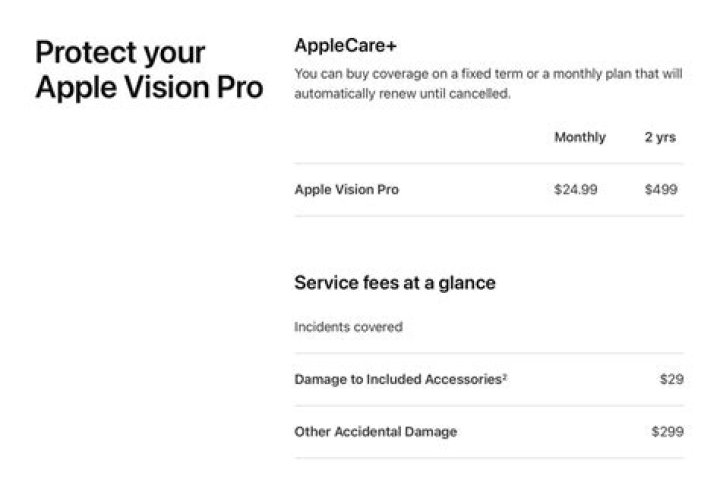
Task: Click the large "Protect your" heading line
Action: (x=120, y=52)
